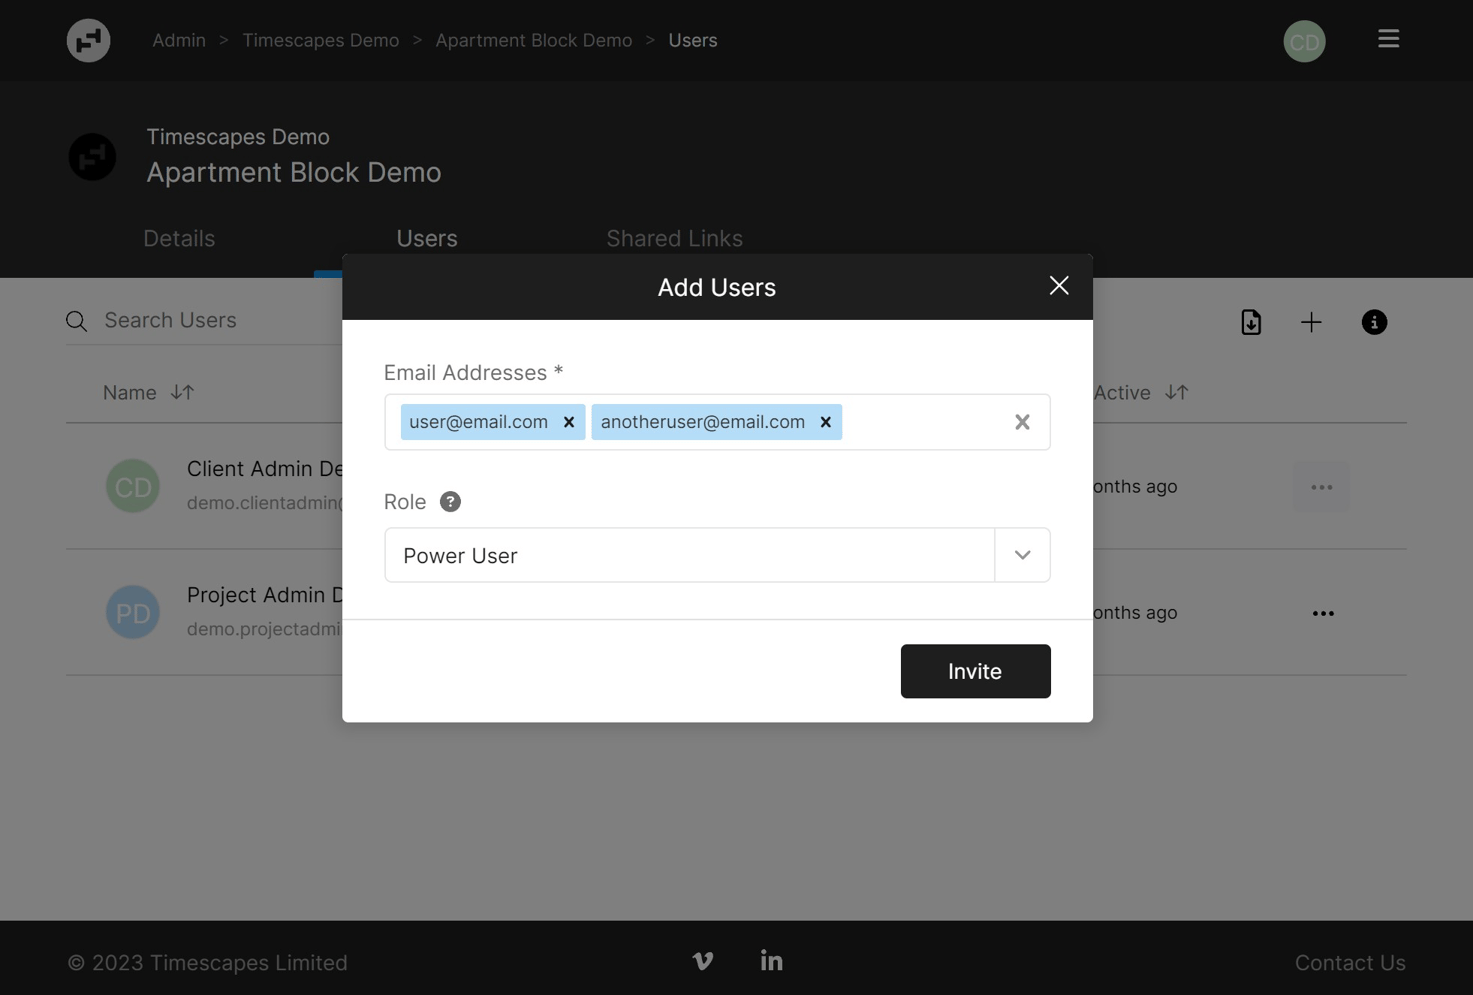The height and width of the screenshot is (995, 1473).
Task: Open the Contact Us link
Action: coord(1350,962)
